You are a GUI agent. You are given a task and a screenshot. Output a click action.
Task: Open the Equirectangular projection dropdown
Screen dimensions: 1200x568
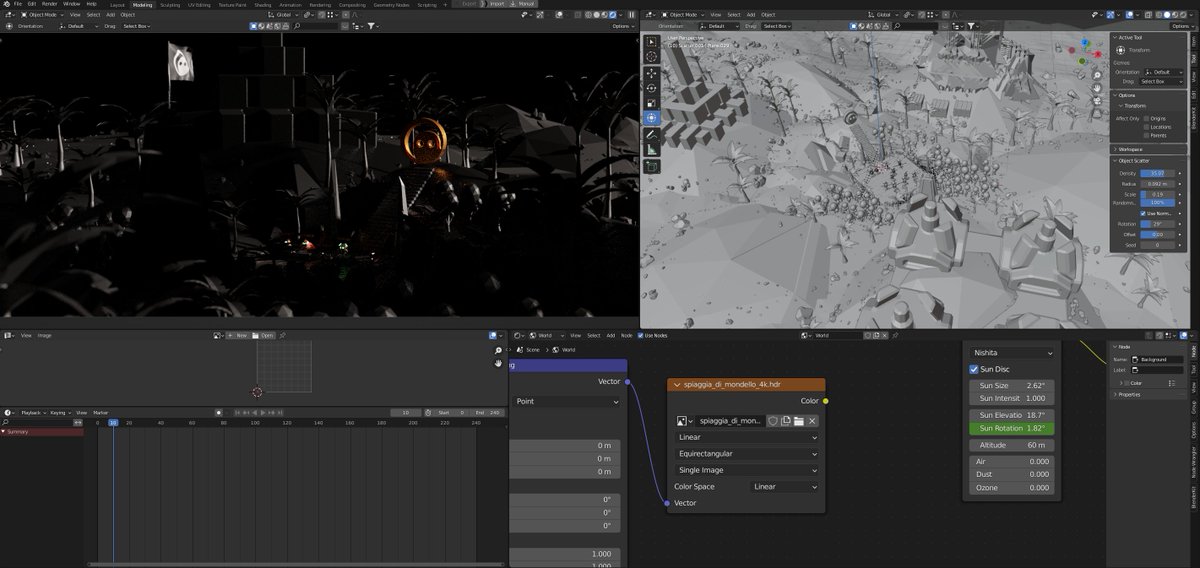point(747,453)
